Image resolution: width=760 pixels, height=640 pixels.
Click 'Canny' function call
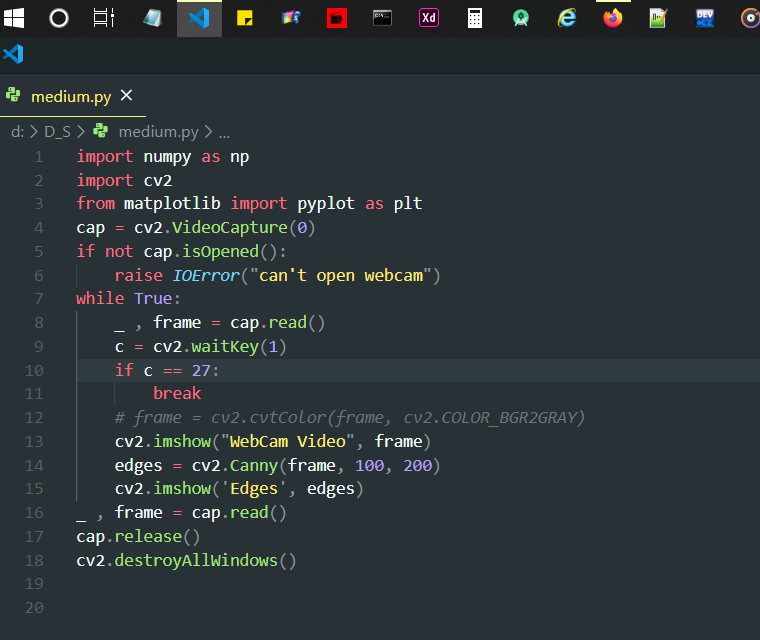pyautogui.click(x=253, y=465)
